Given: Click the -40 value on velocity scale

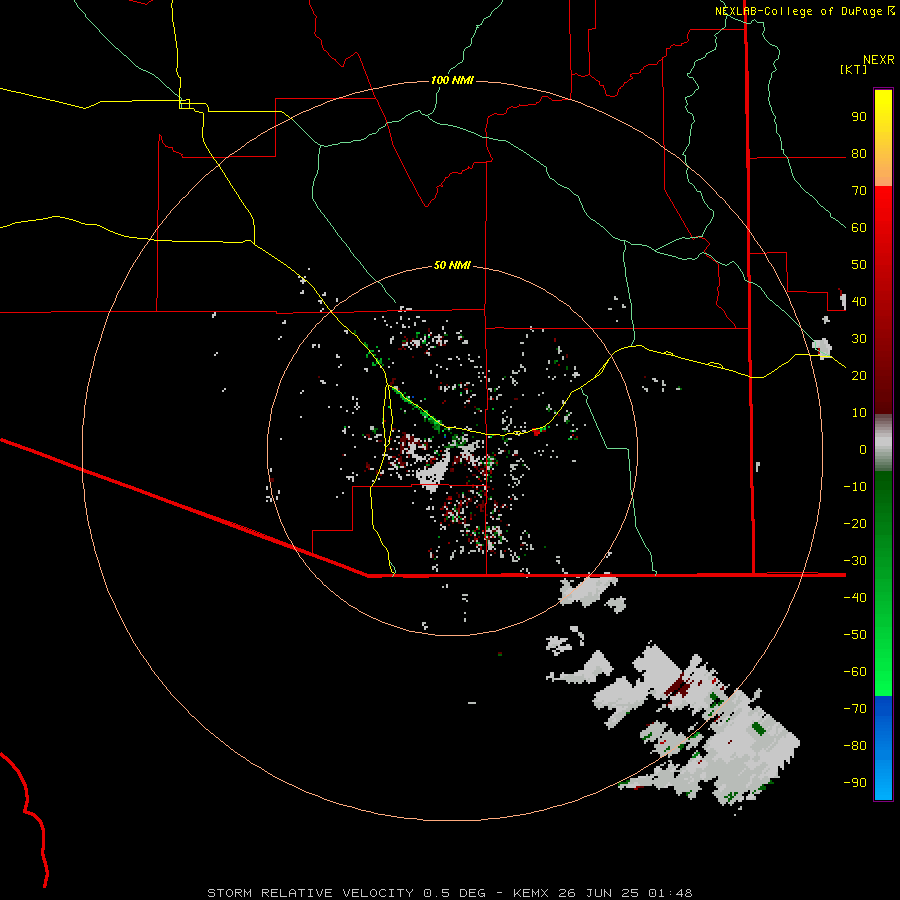Looking at the screenshot, I should pos(855,598).
